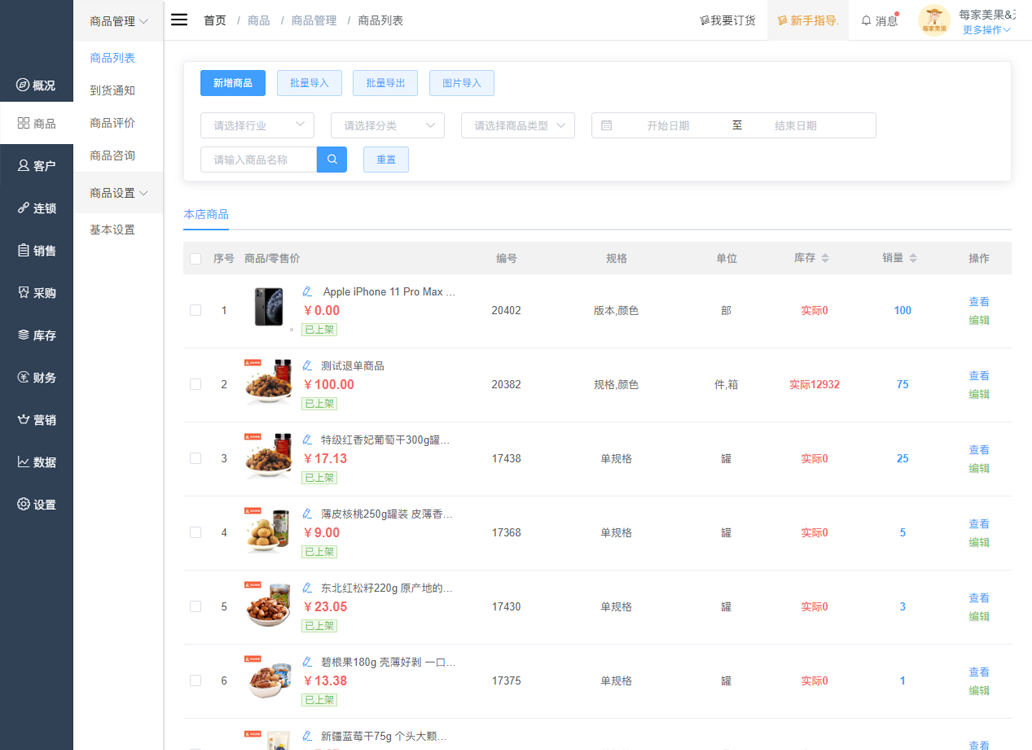Image resolution: width=1032 pixels, height=750 pixels.
Task: Click the Apple iPhone product thumbnail
Action: 269,307
